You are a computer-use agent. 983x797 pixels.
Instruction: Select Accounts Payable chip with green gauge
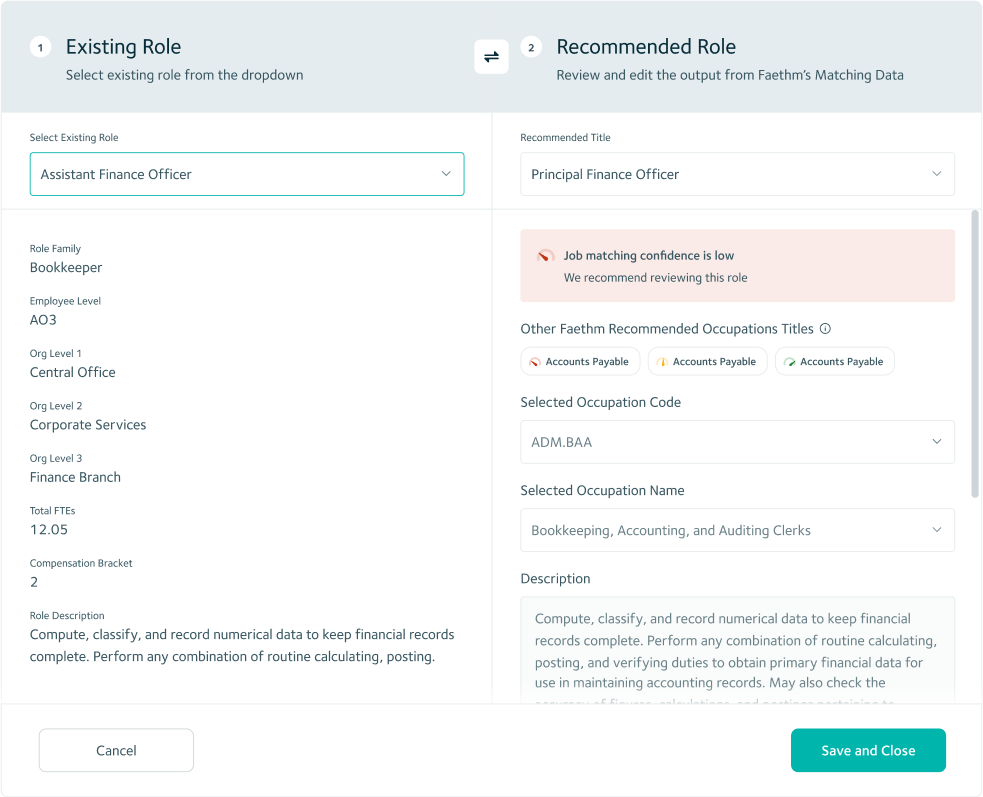[834, 362]
